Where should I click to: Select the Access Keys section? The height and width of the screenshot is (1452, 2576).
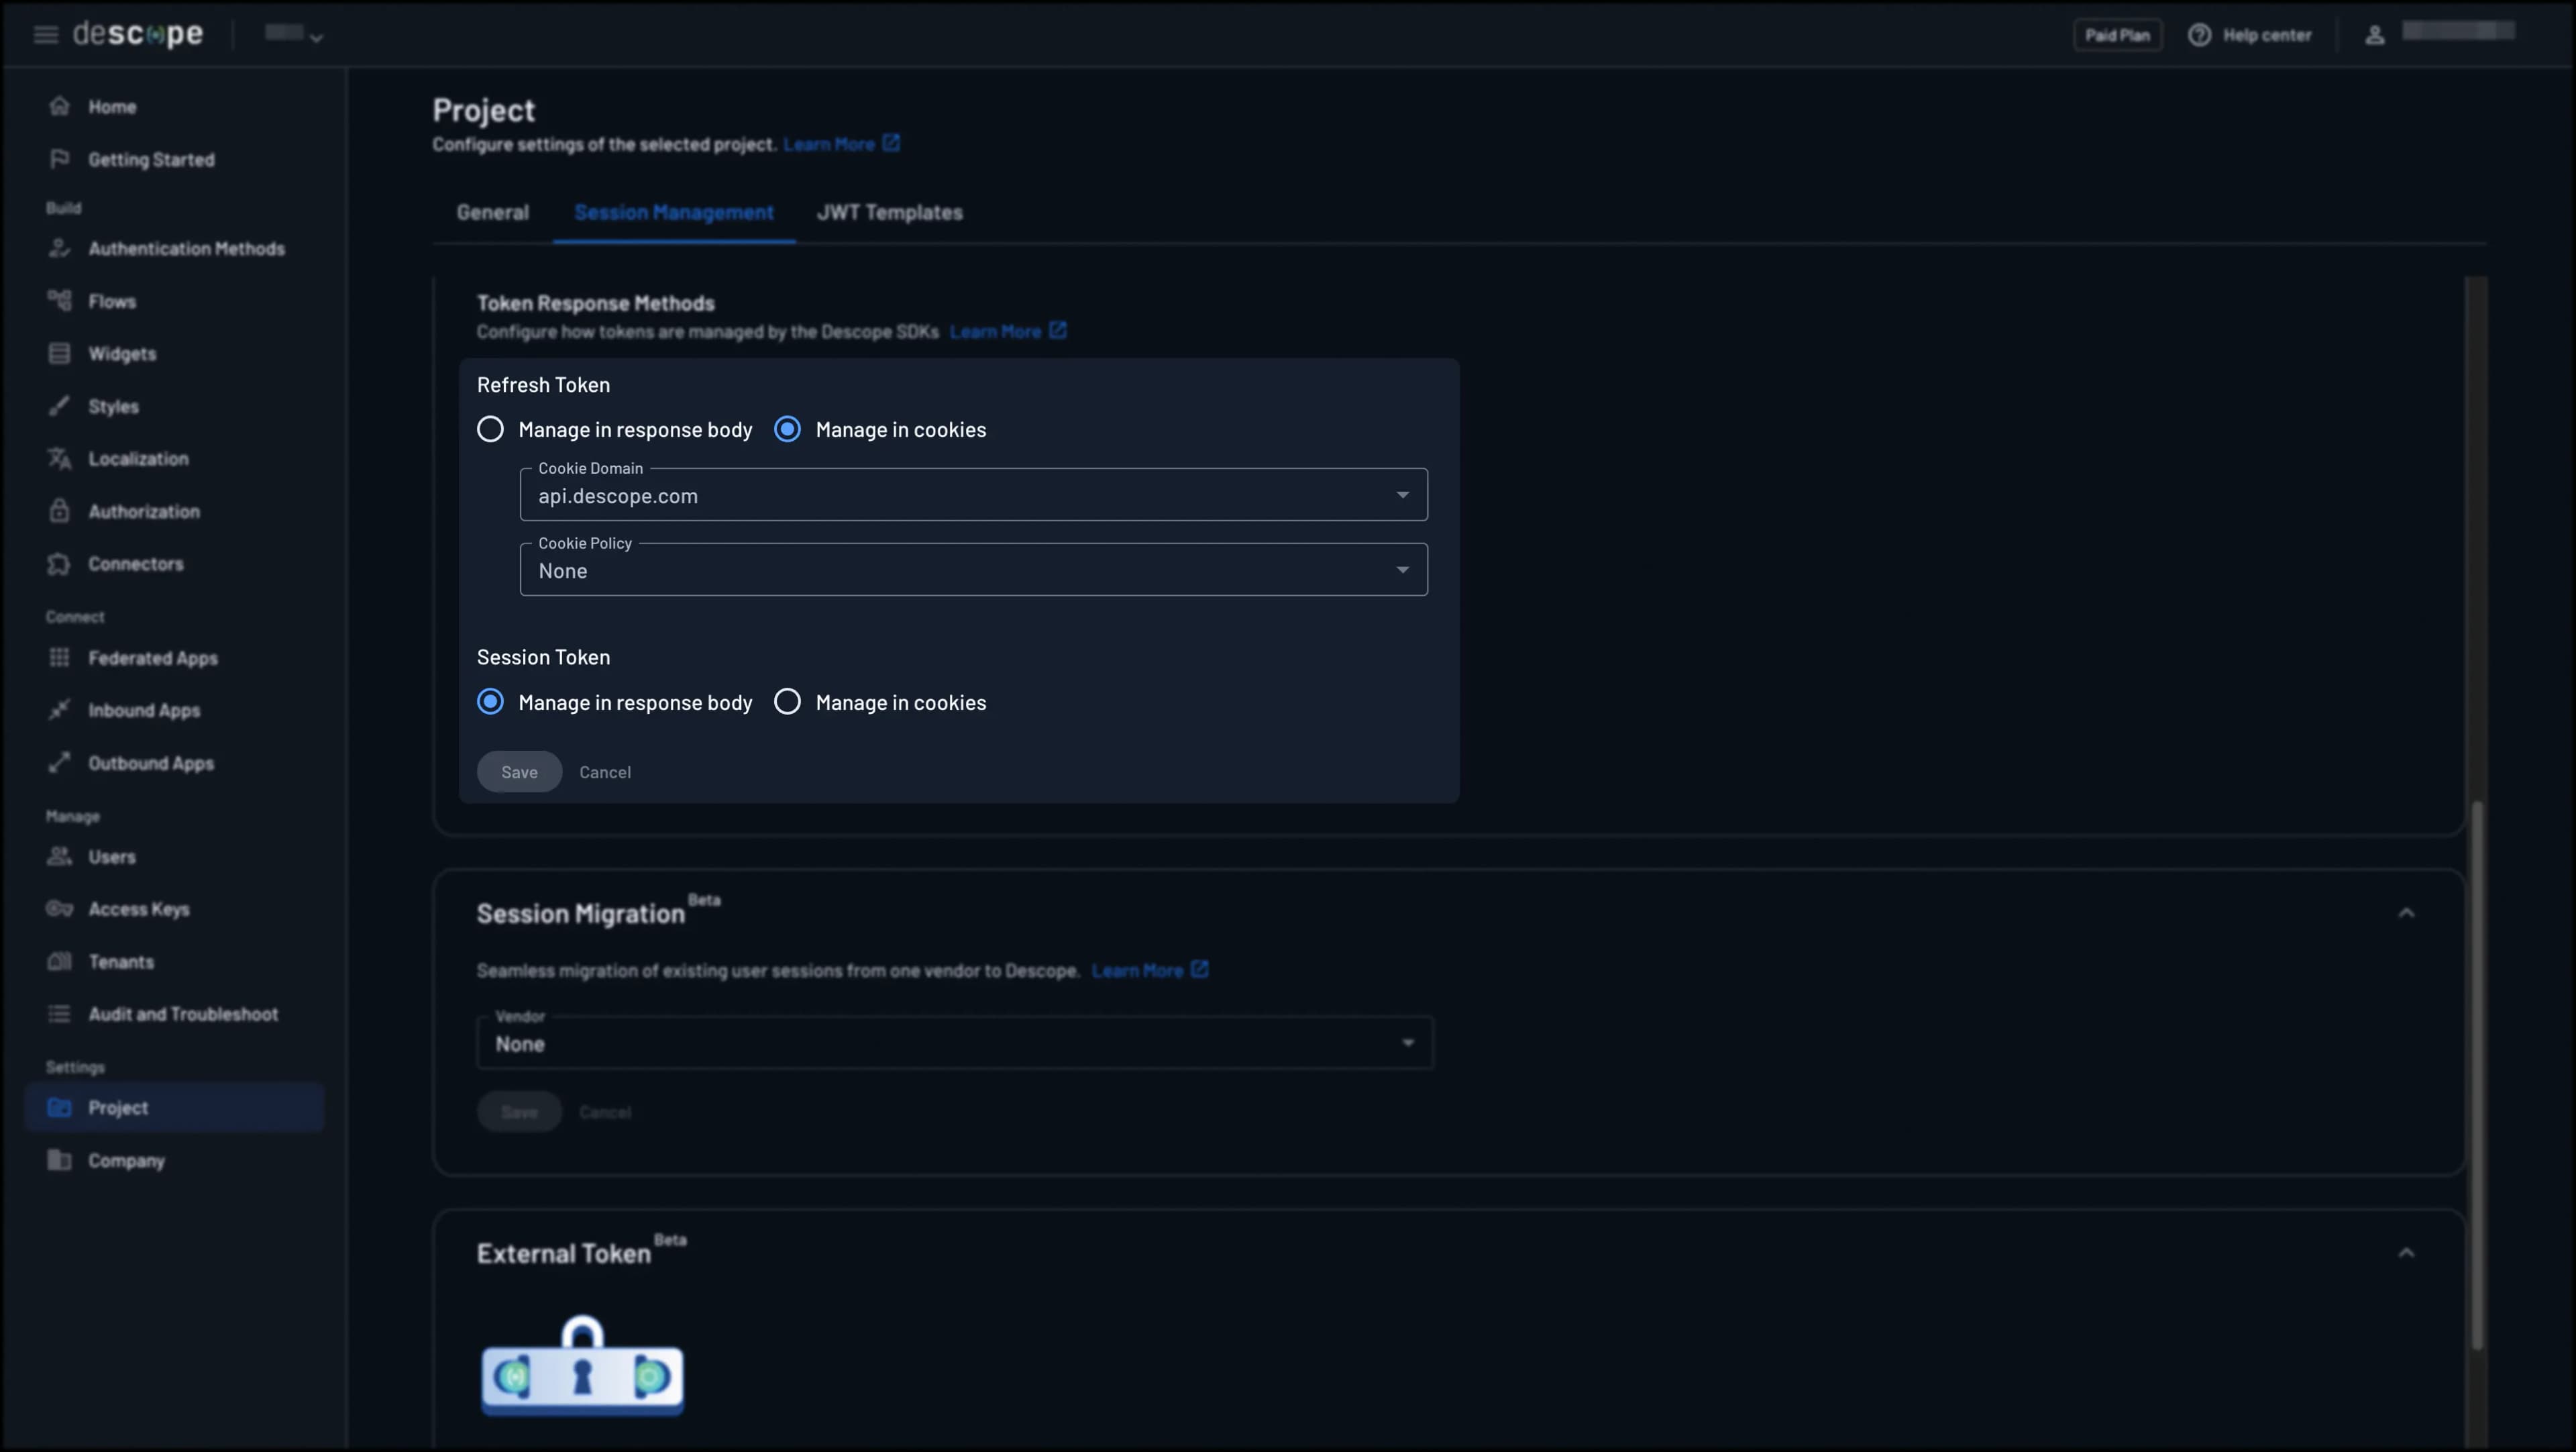click(139, 908)
